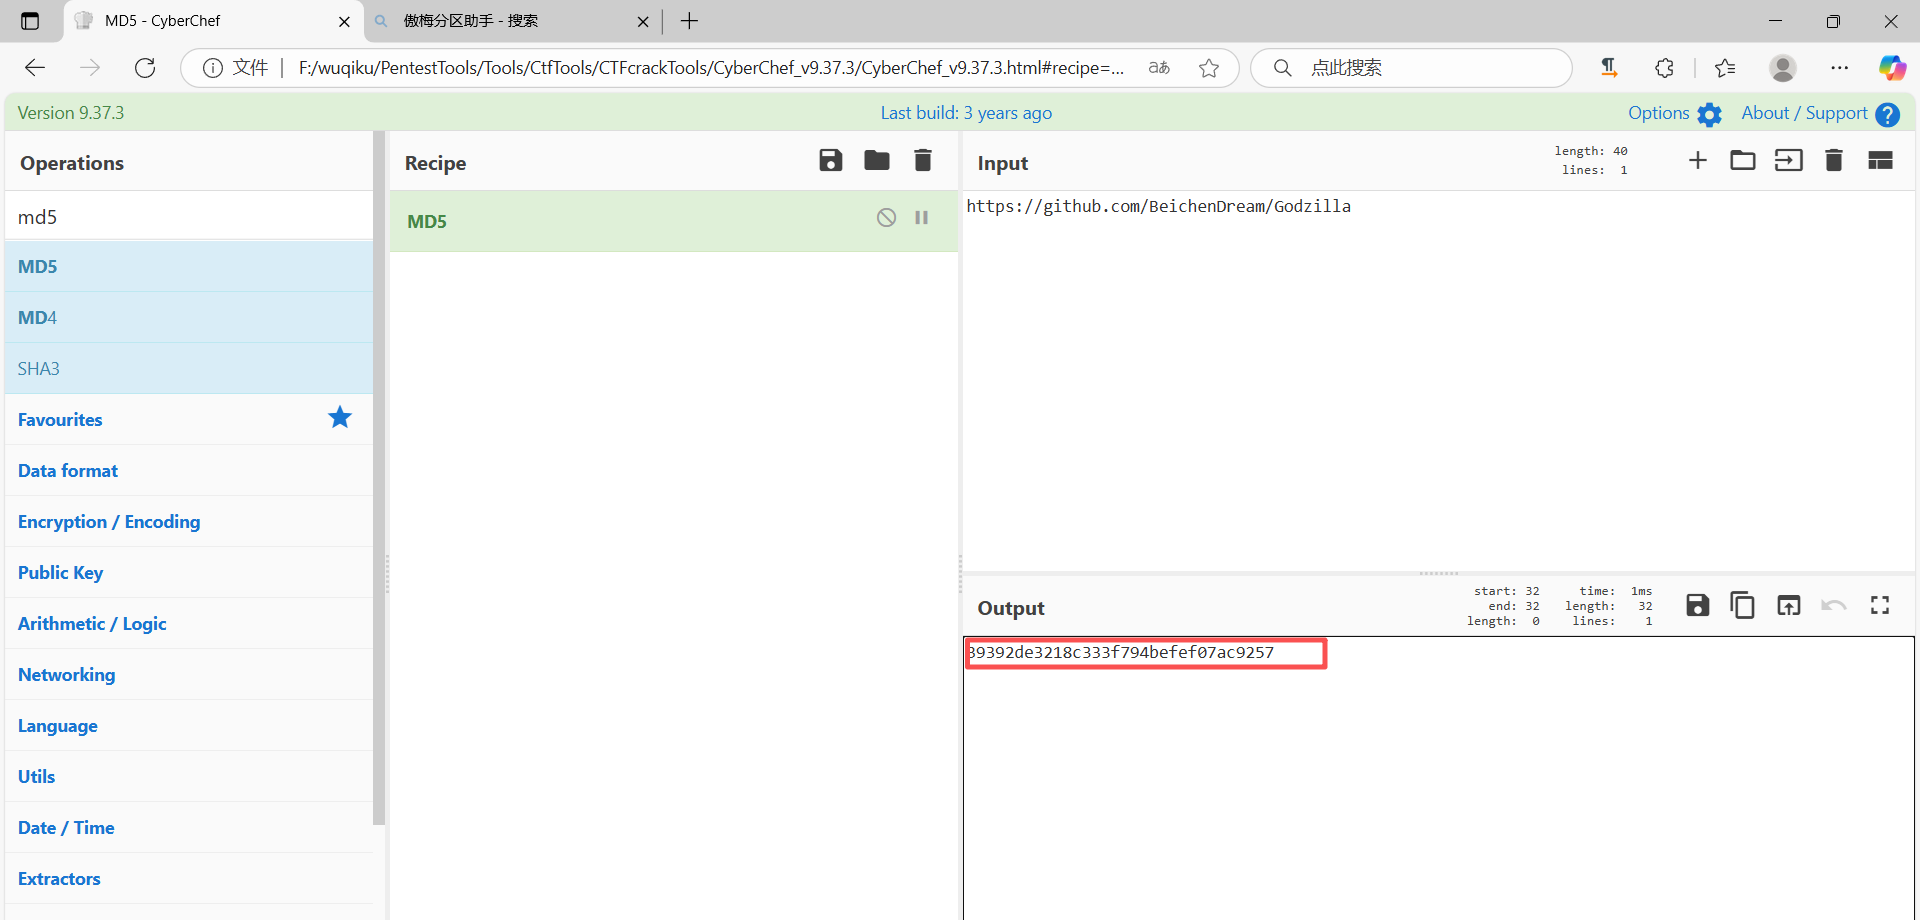Switch to the 傲梅分区助手 search tab
This screenshot has height=920, width=1920.
(x=515, y=21)
